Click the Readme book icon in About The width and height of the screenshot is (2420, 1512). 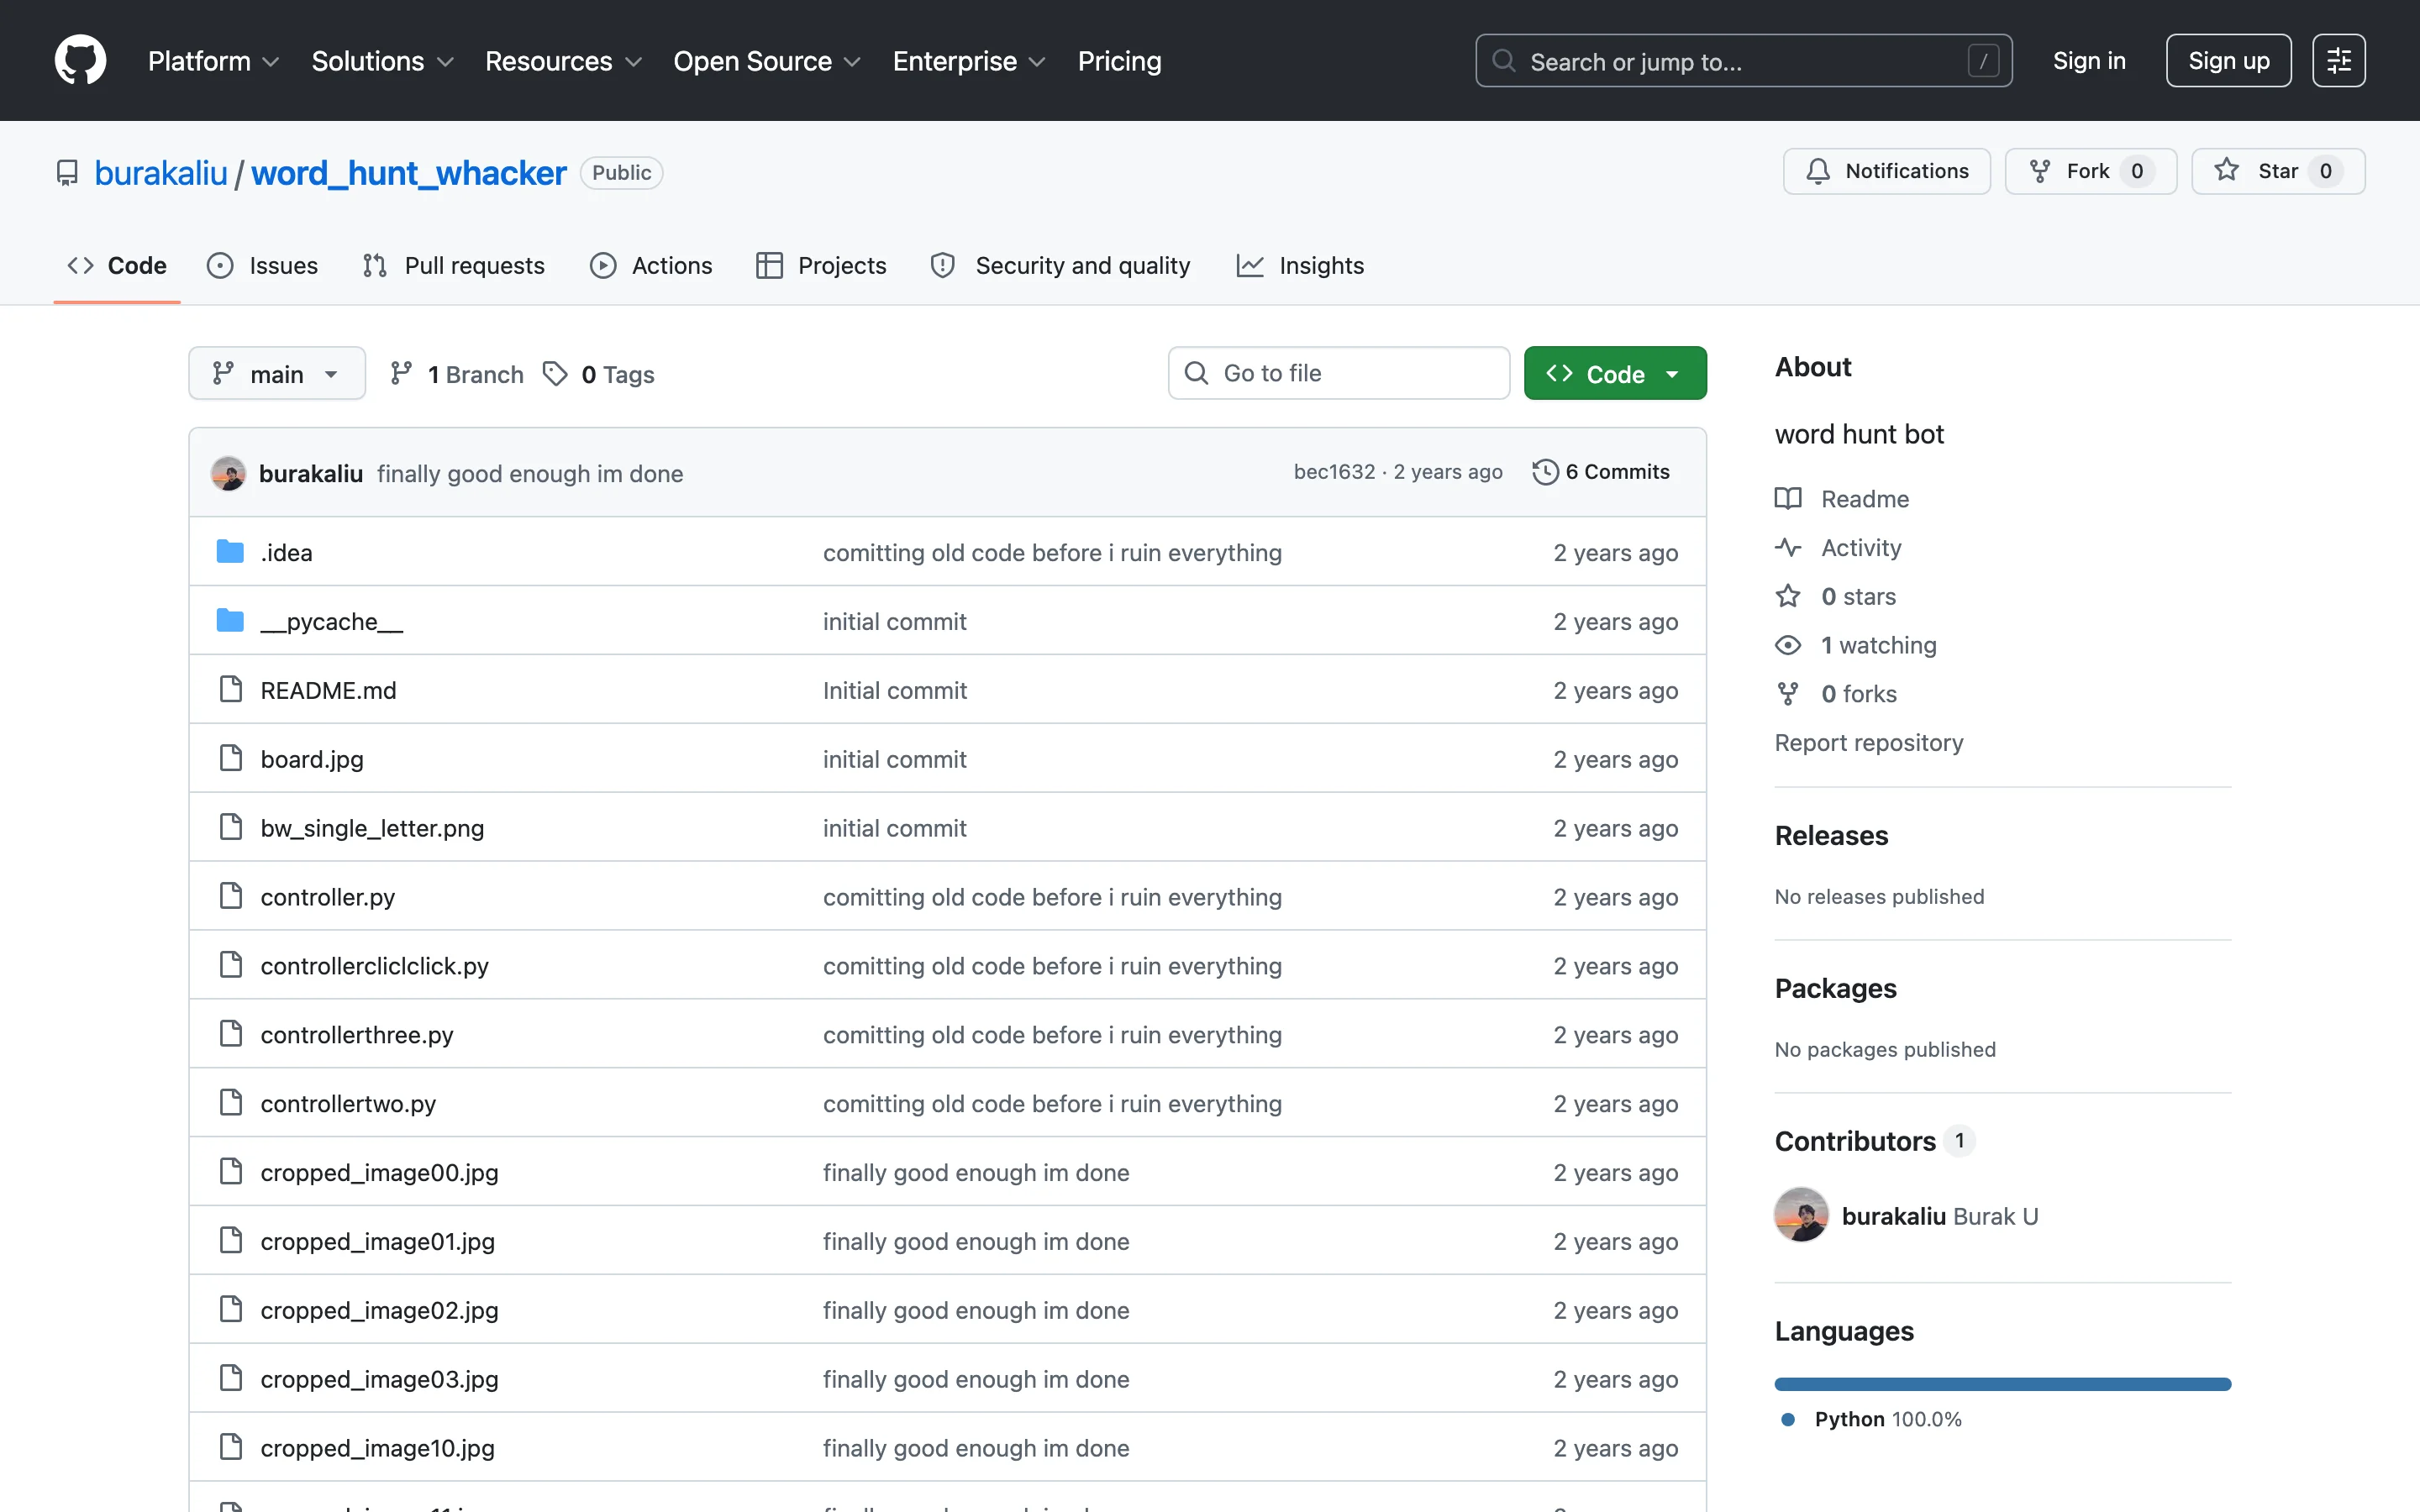(1788, 498)
